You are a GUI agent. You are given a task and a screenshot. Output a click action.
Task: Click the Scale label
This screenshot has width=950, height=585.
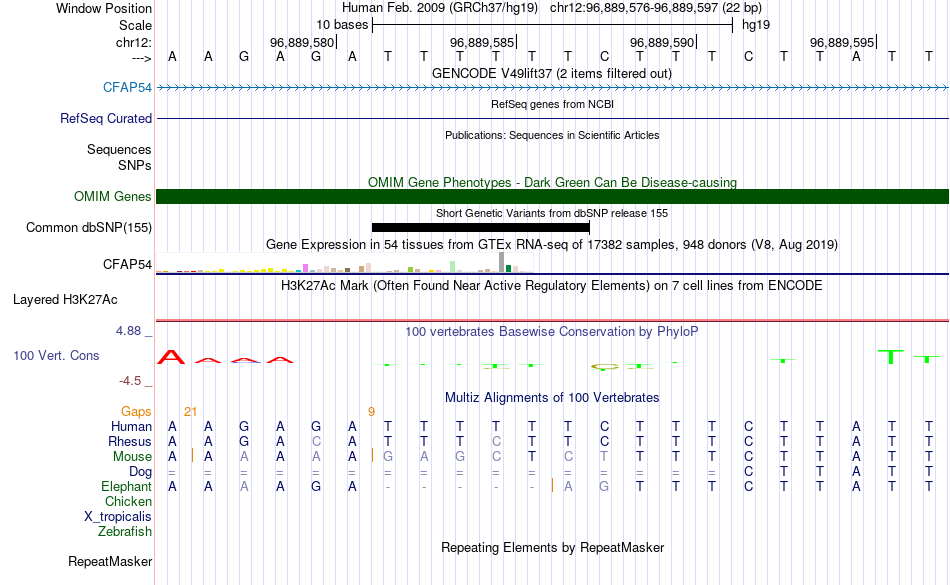[135, 25]
